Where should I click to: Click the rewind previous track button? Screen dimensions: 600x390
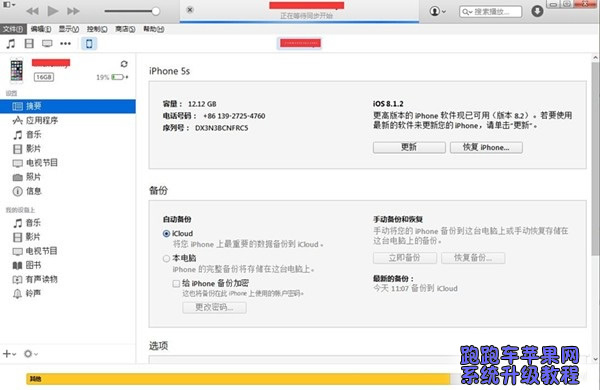(x=33, y=11)
